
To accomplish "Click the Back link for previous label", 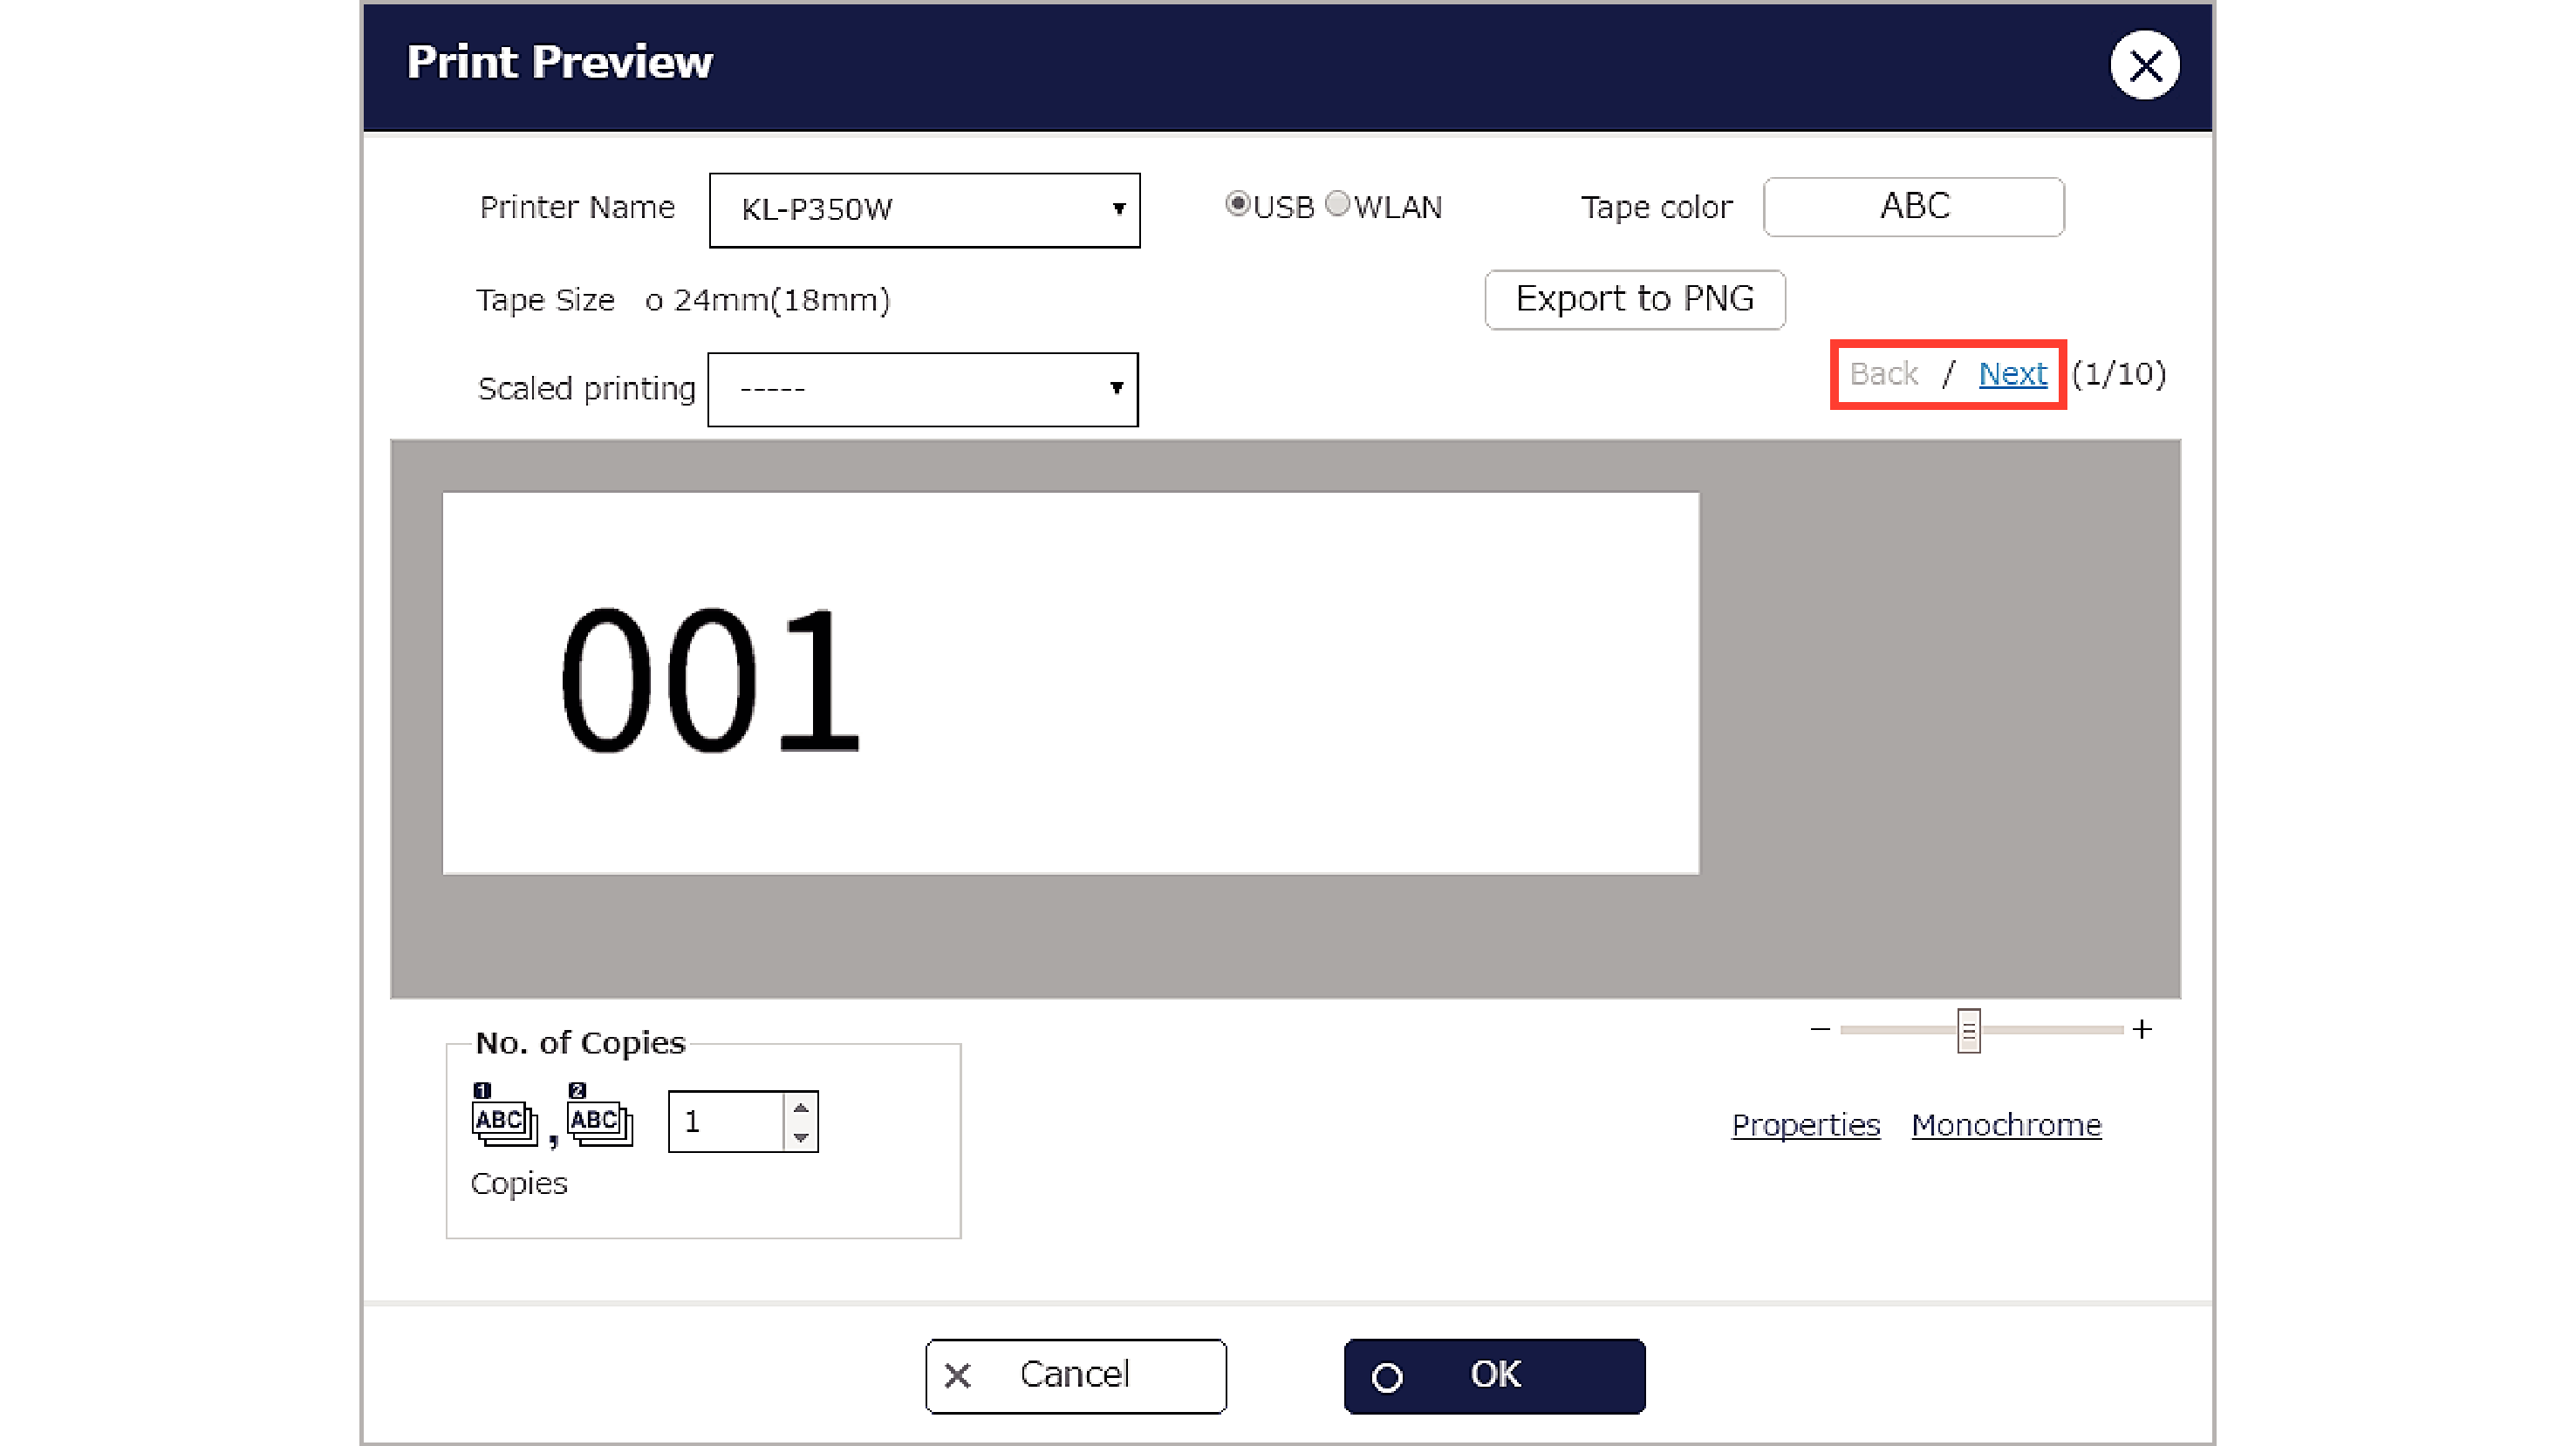I will [1884, 373].
